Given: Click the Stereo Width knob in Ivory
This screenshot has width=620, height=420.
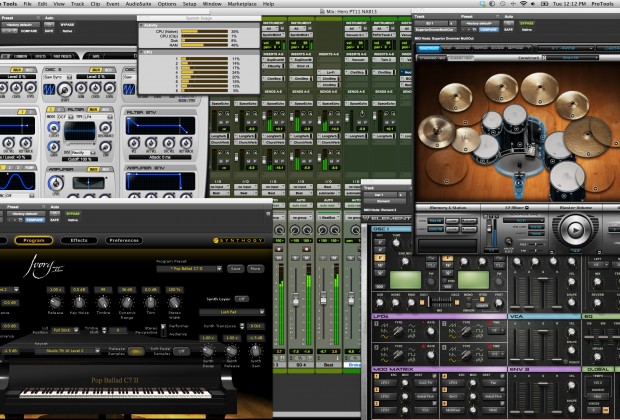Looking at the screenshot, I should click(174, 303).
